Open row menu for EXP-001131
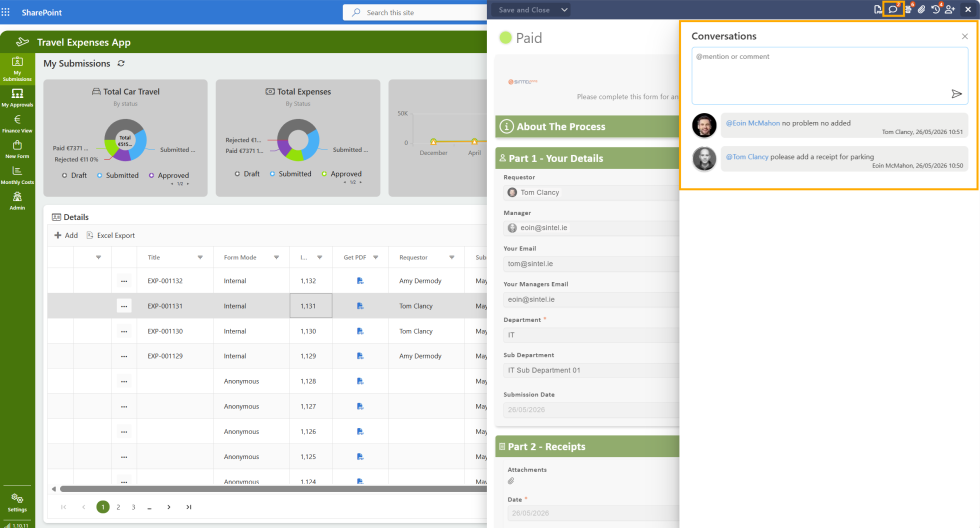The width and height of the screenshot is (980, 528). 124,306
